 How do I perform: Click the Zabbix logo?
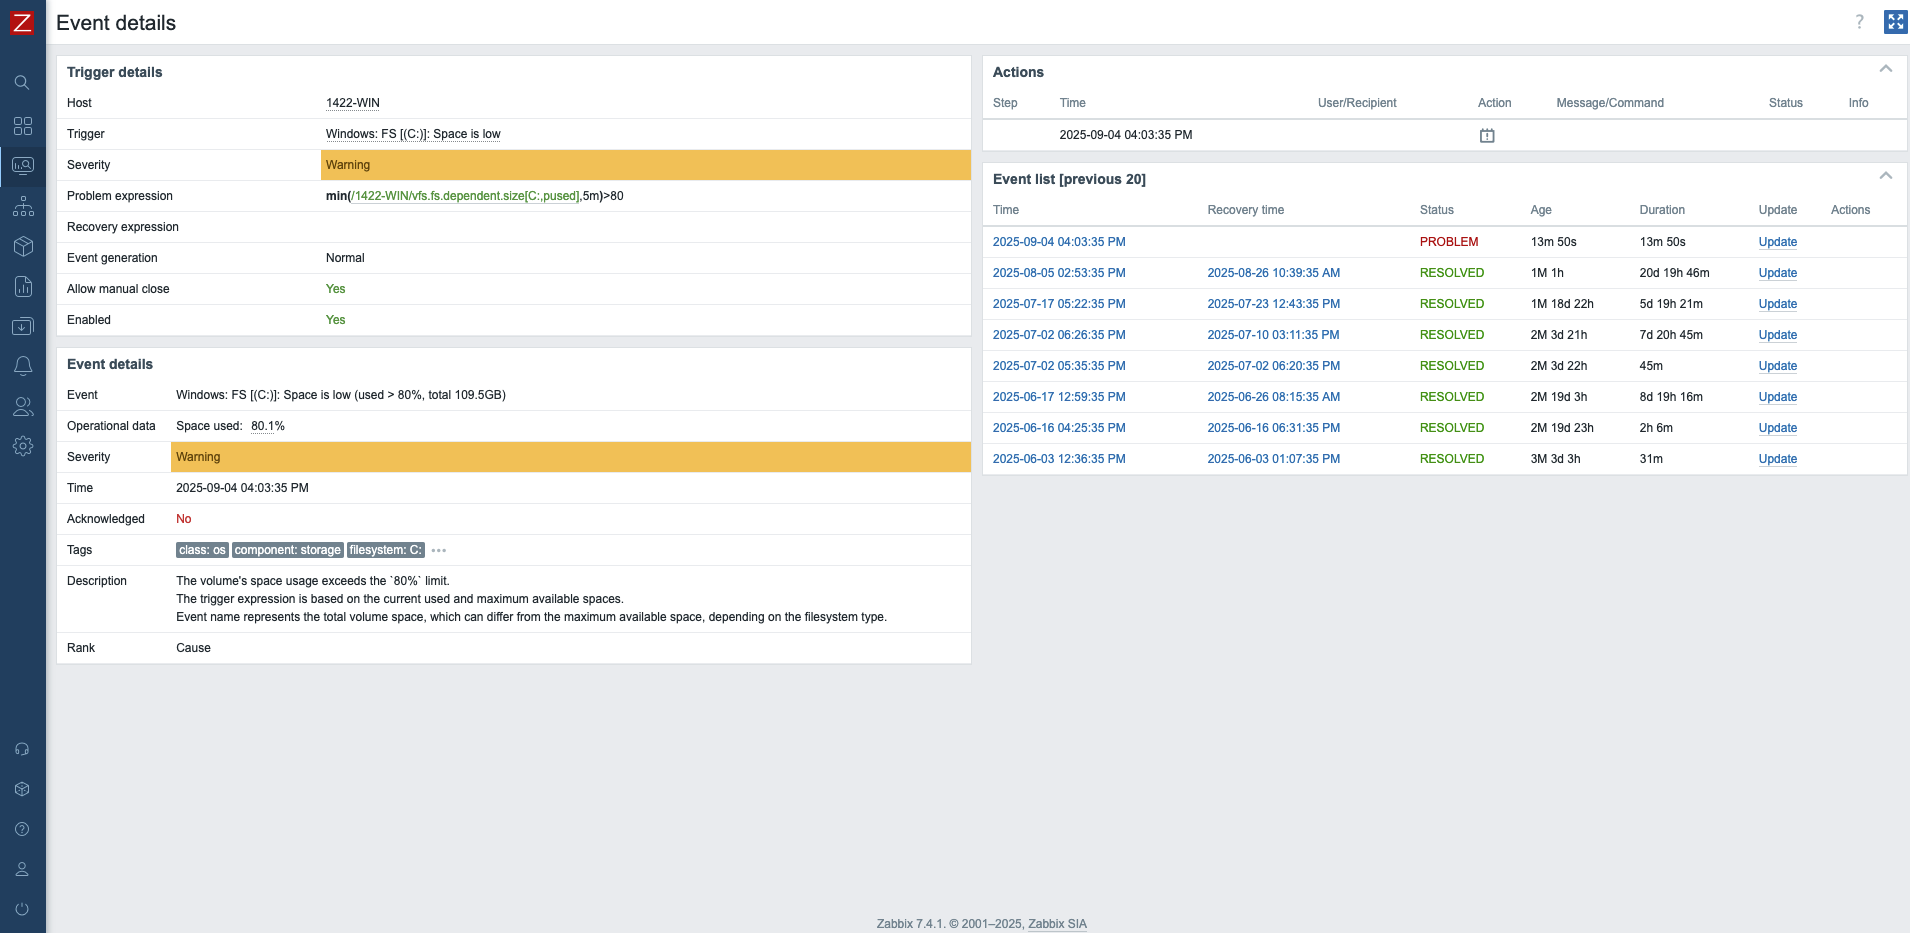(x=22, y=21)
